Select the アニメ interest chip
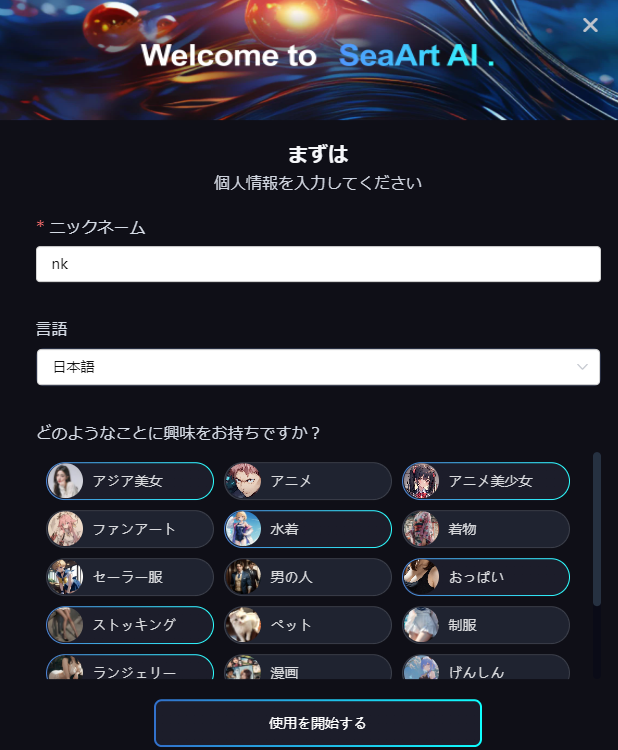Viewport: 618px width, 750px height. pyautogui.click(x=308, y=481)
